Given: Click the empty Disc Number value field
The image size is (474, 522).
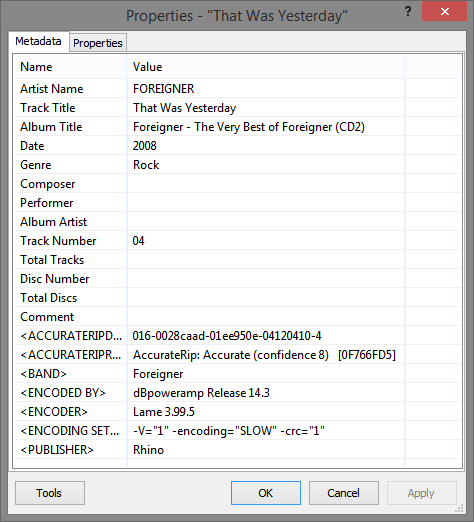Looking at the screenshot, I should point(266,279).
